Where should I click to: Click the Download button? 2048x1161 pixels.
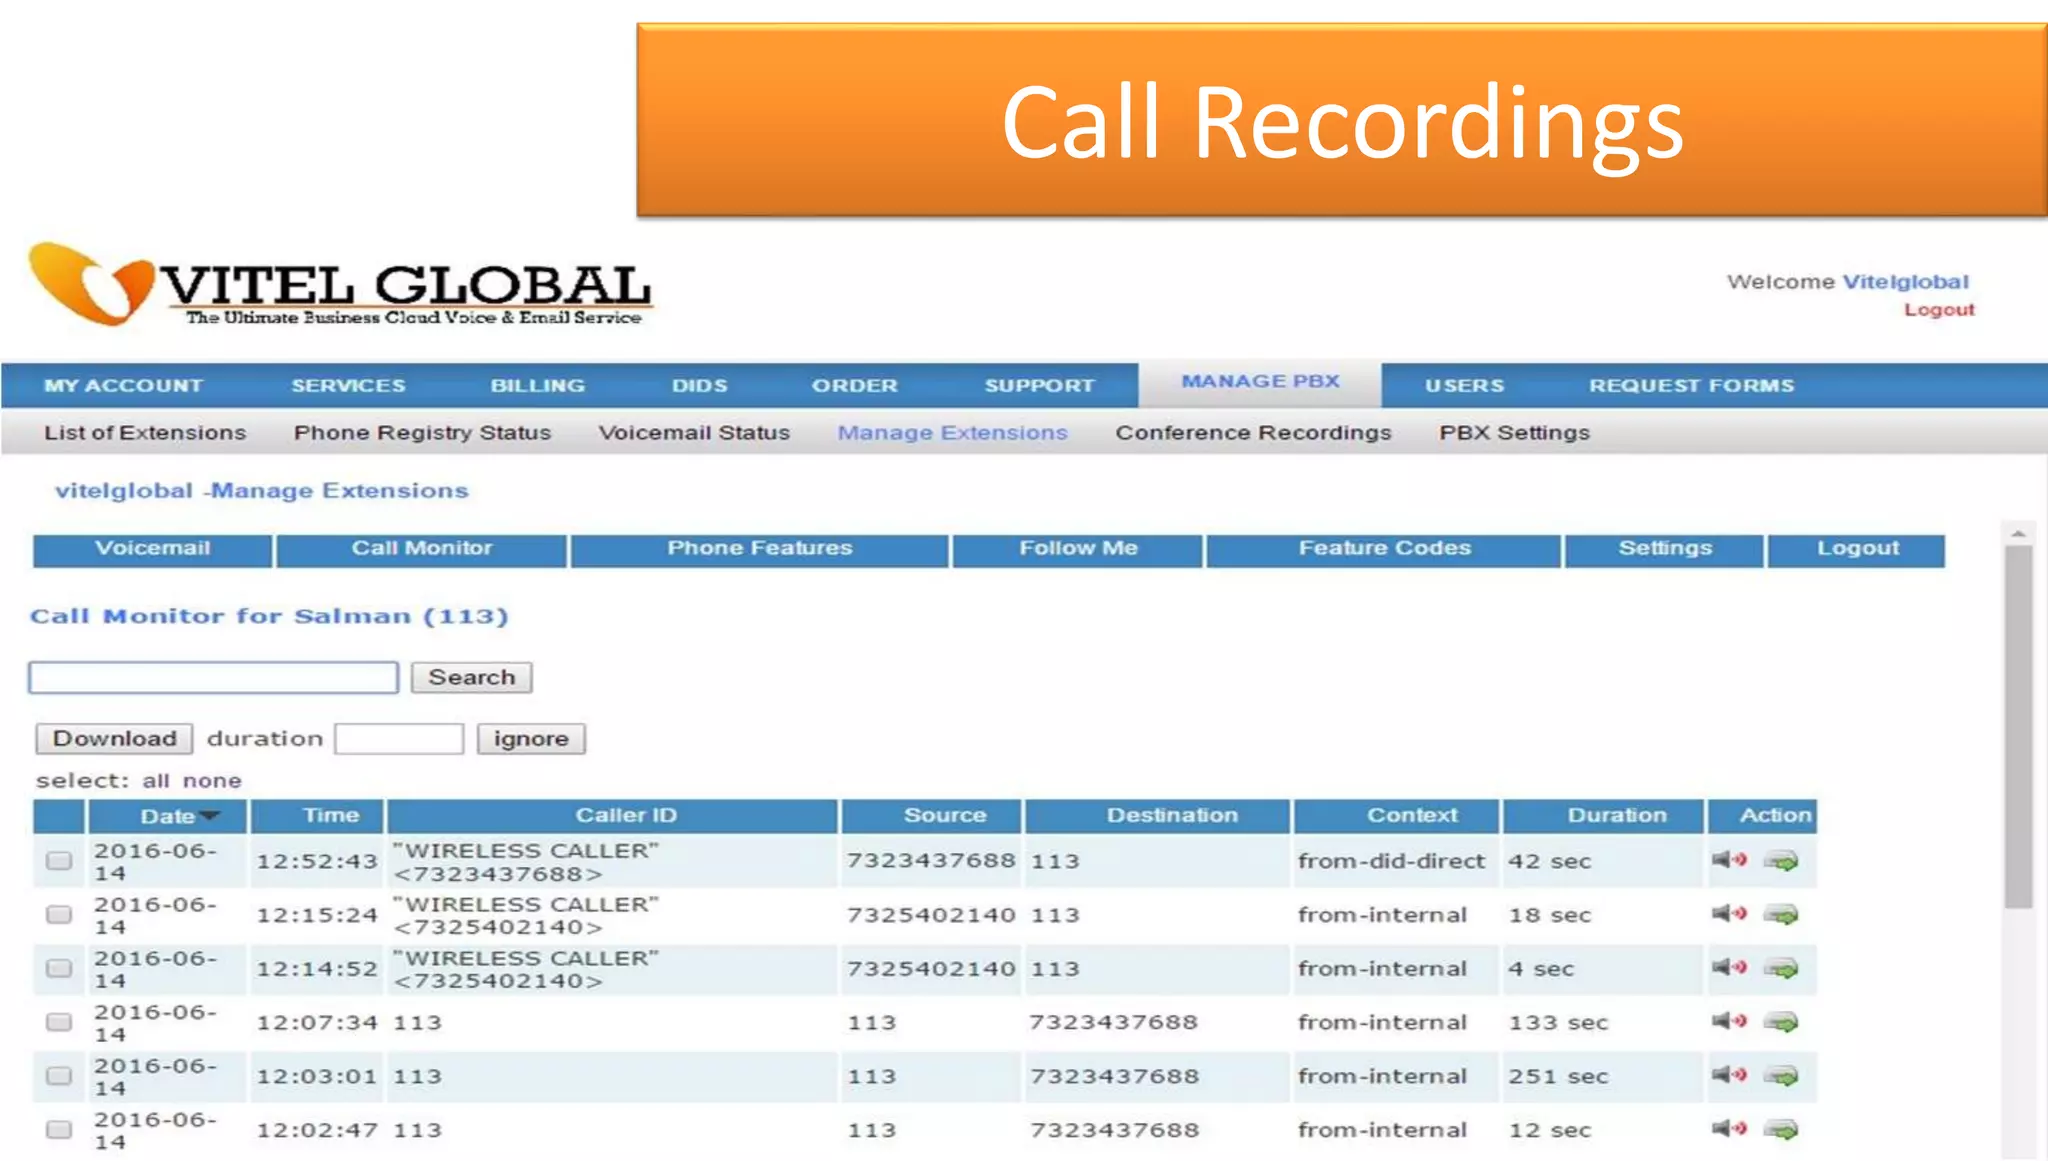coord(114,739)
